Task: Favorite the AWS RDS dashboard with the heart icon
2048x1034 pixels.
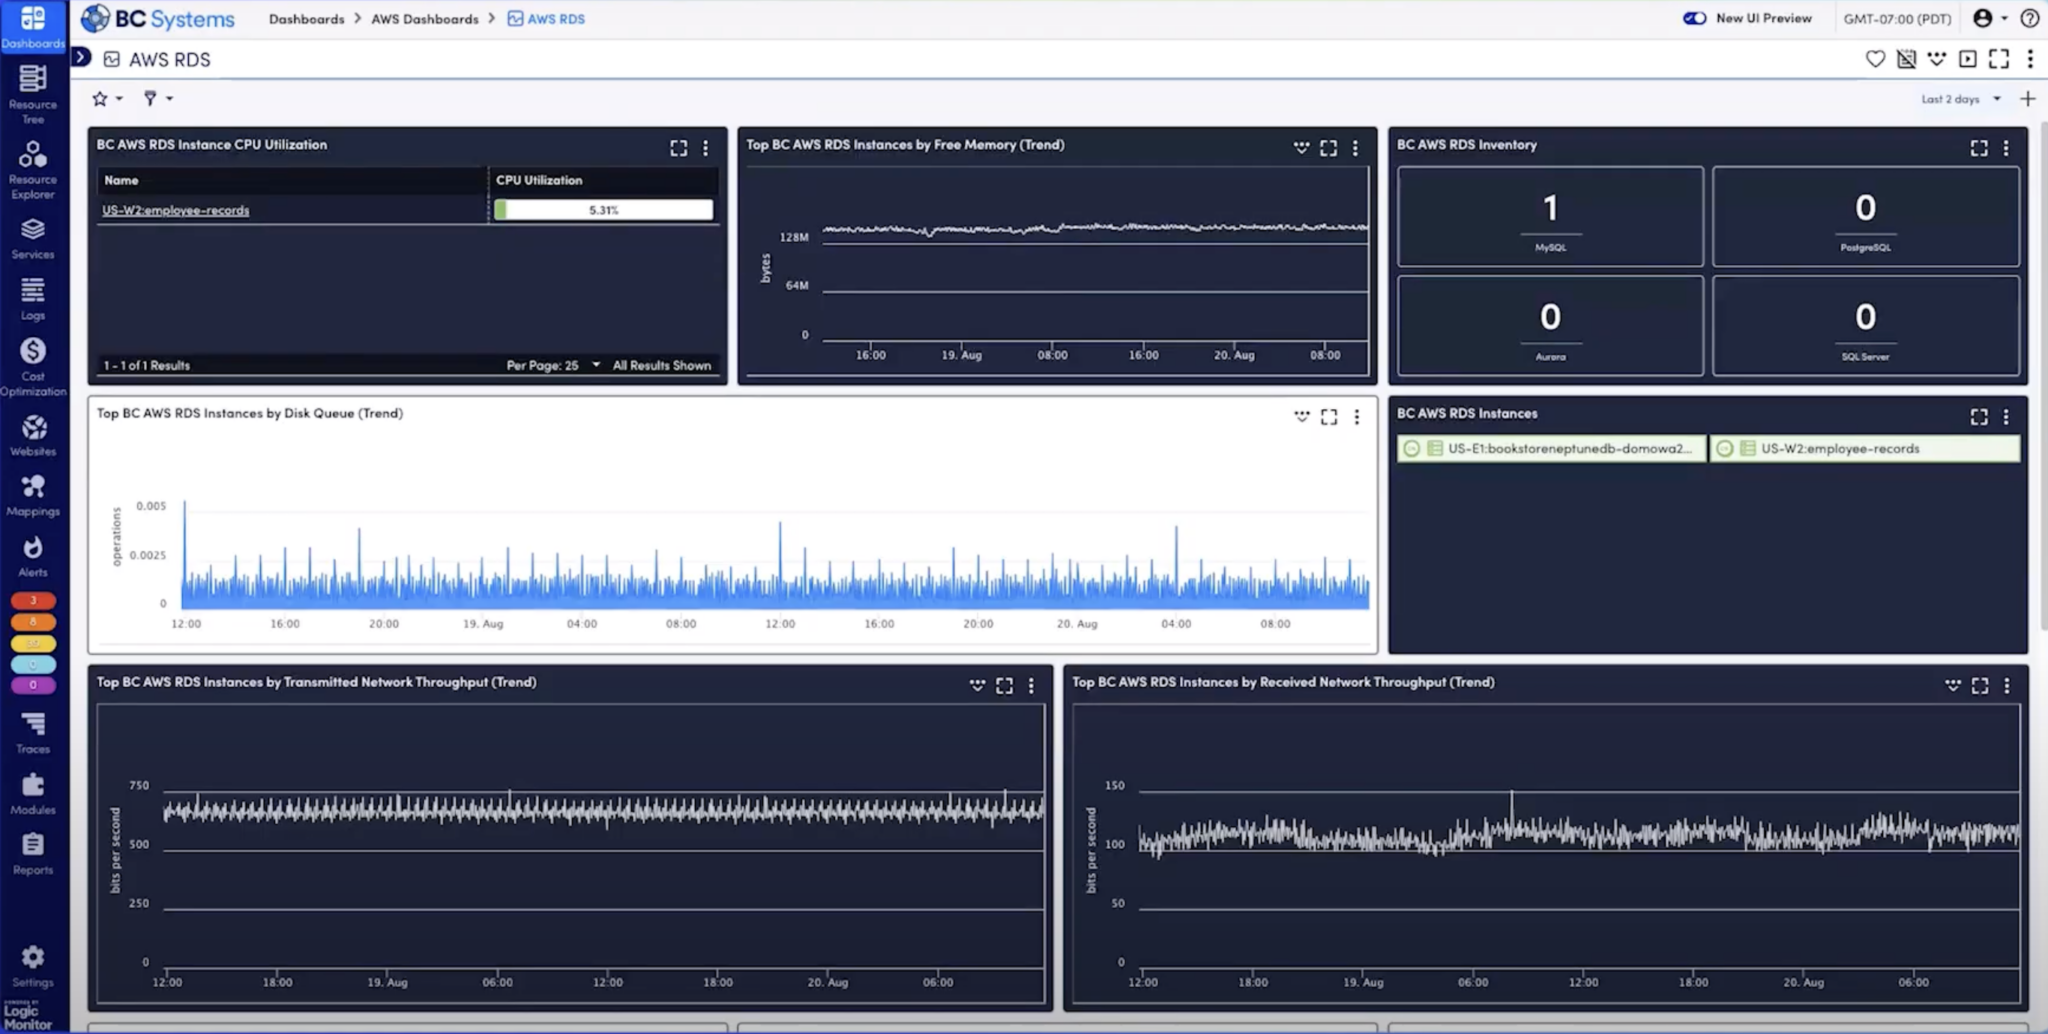Action: 1875,59
